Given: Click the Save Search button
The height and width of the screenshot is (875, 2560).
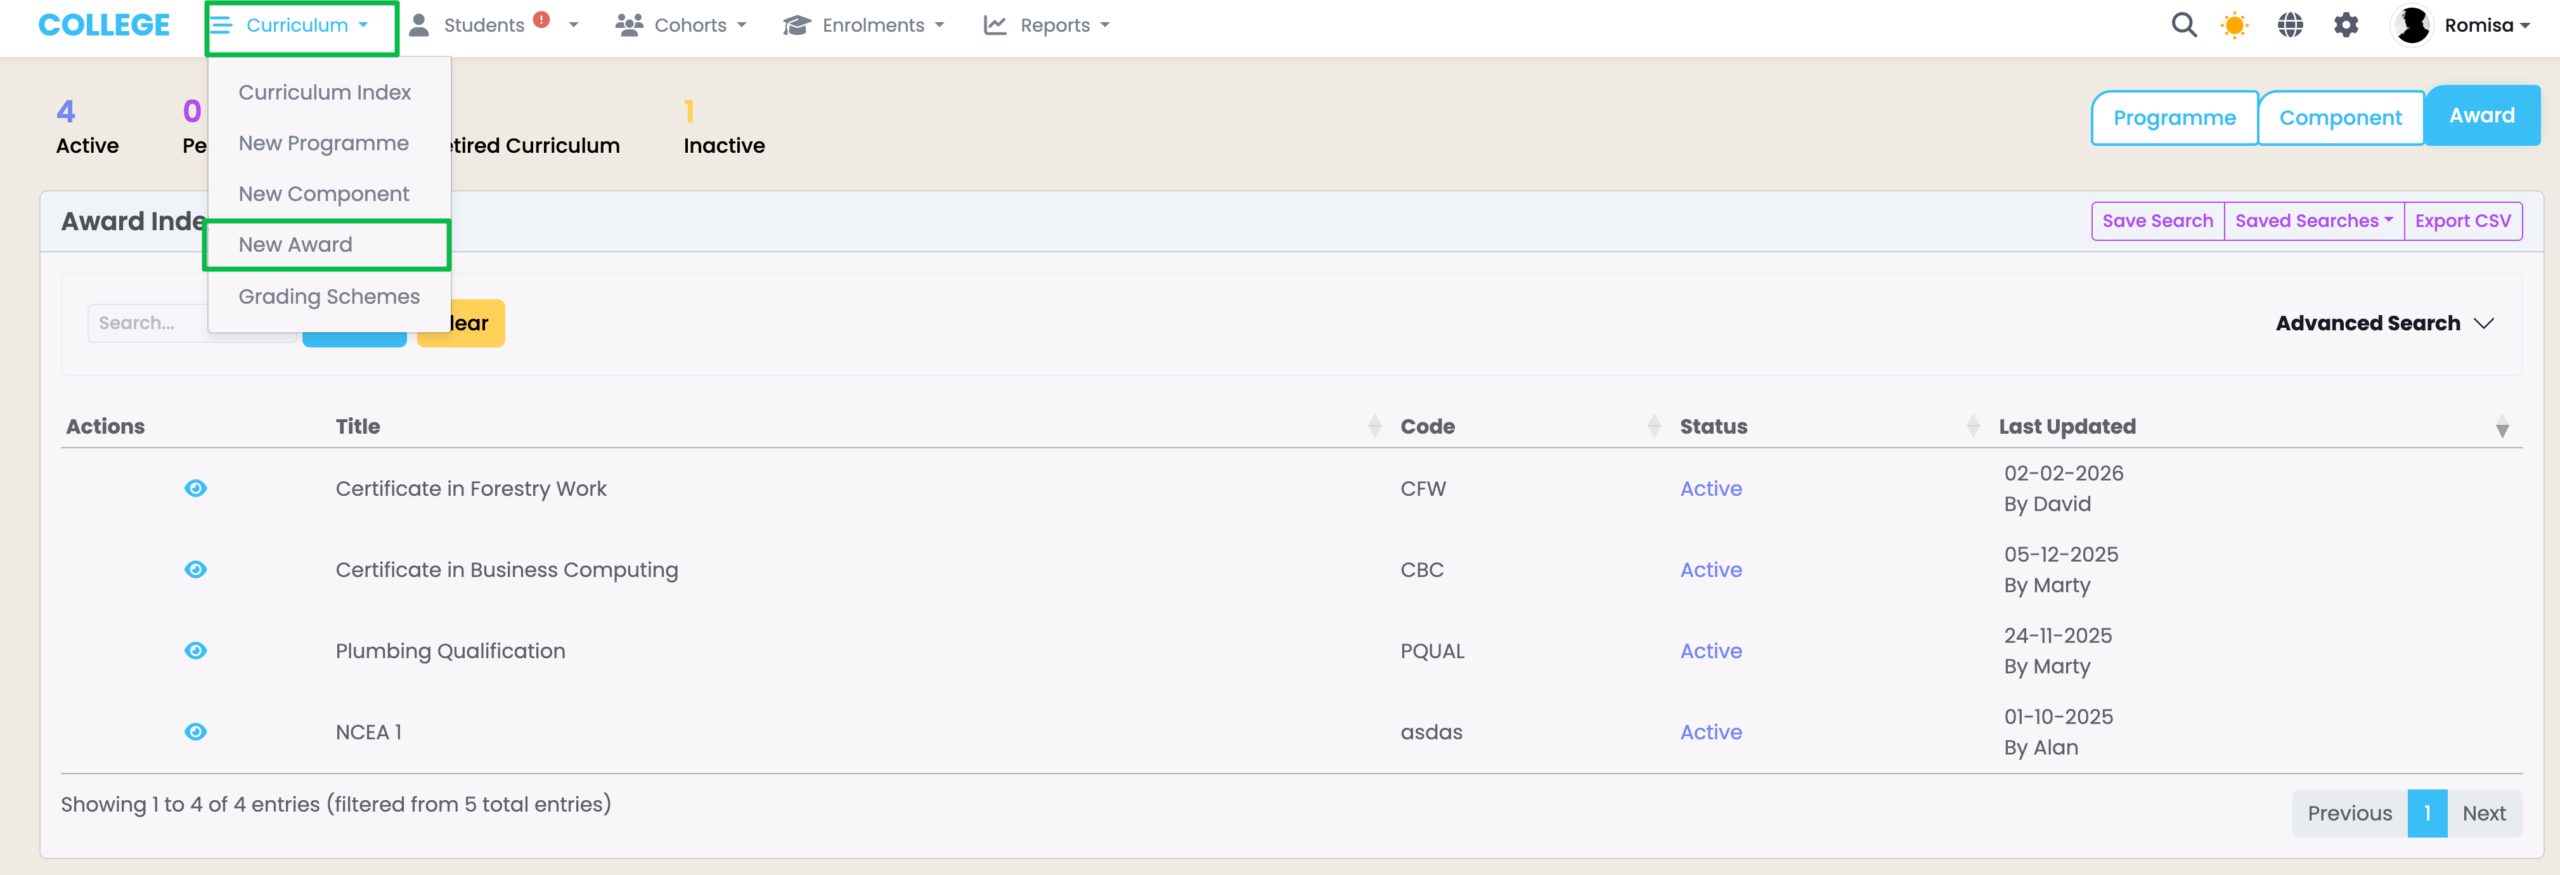Looking at the screenshot, I should tap(2157, 221).
